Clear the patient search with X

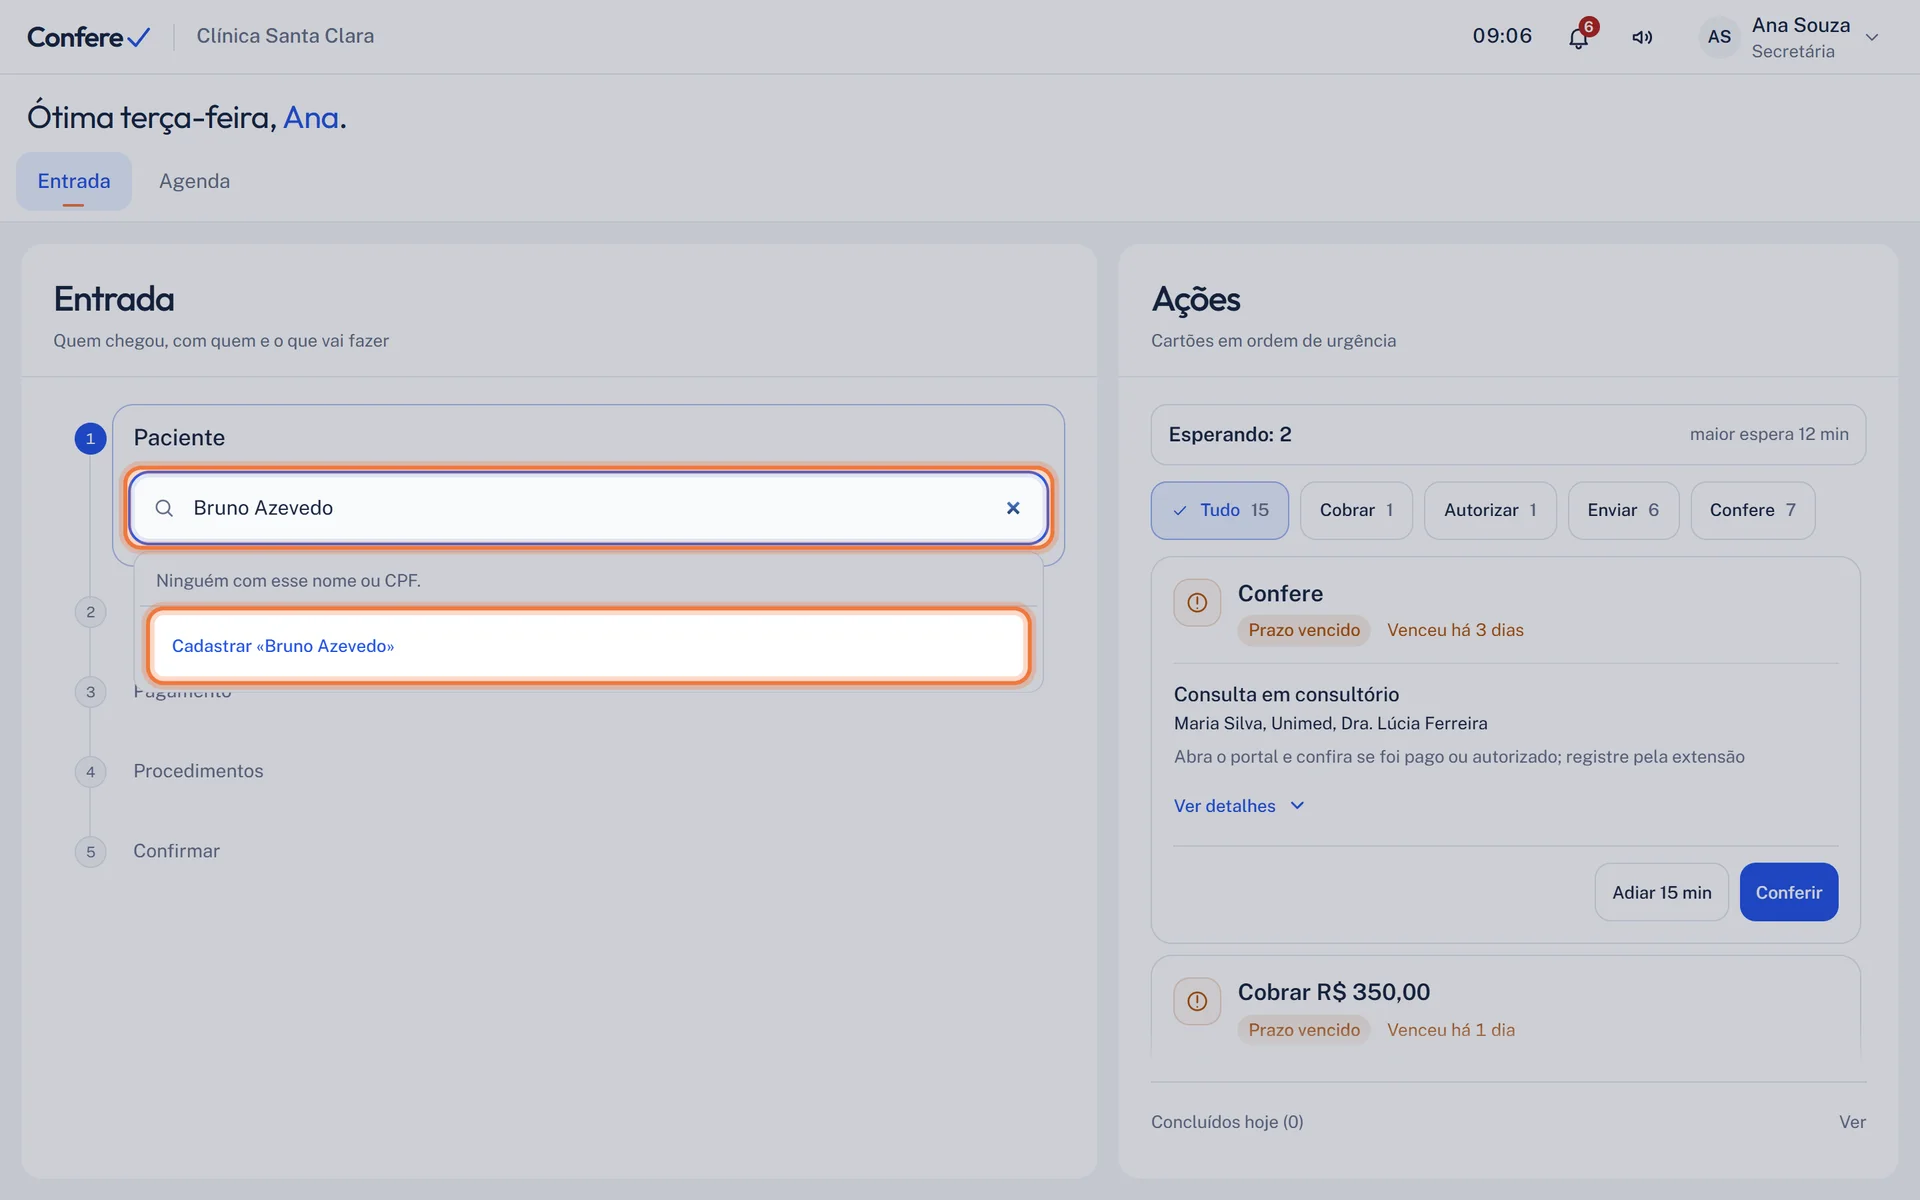(1013, 508)
